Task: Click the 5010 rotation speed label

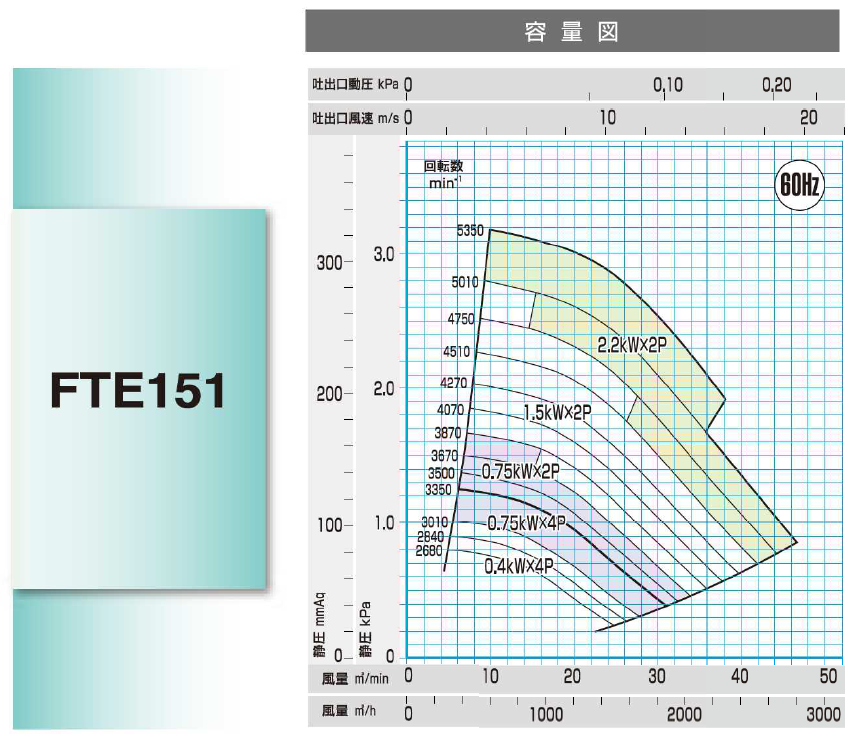Action: [x=465, y=282]
